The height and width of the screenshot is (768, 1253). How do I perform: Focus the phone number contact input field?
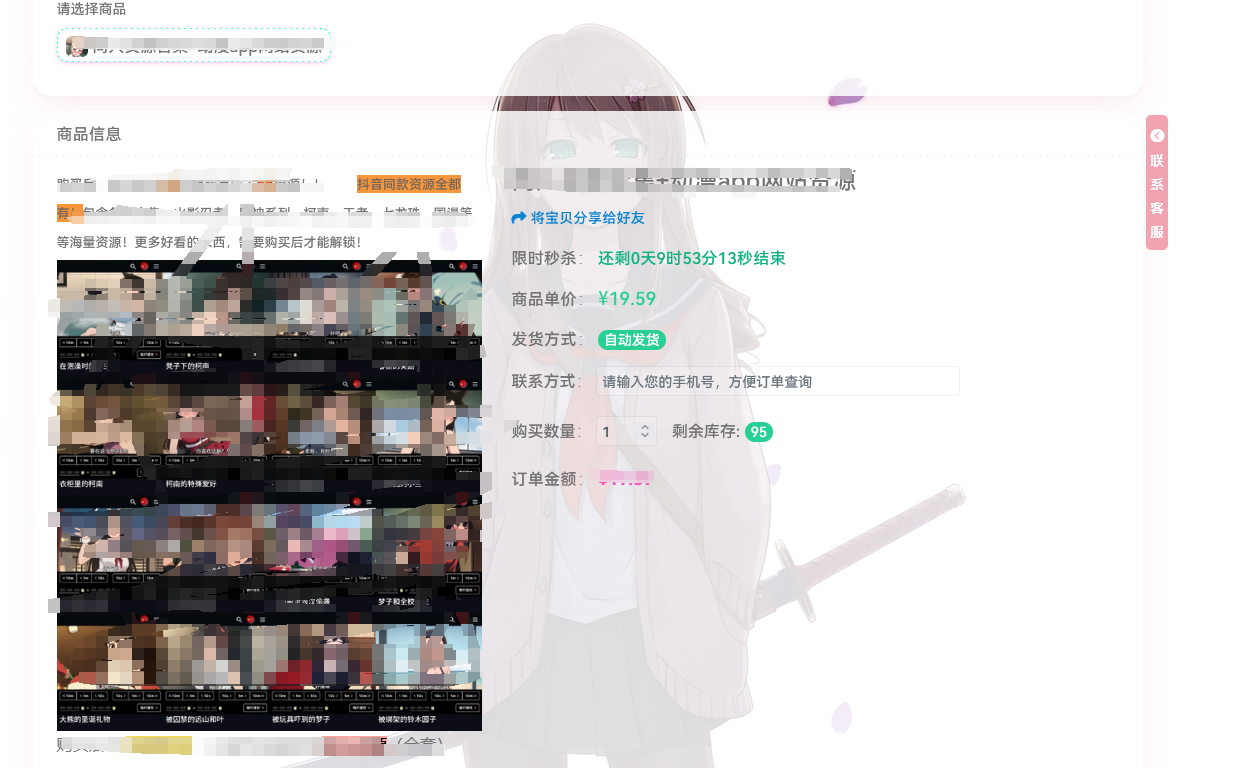click(x=778, y=381)
